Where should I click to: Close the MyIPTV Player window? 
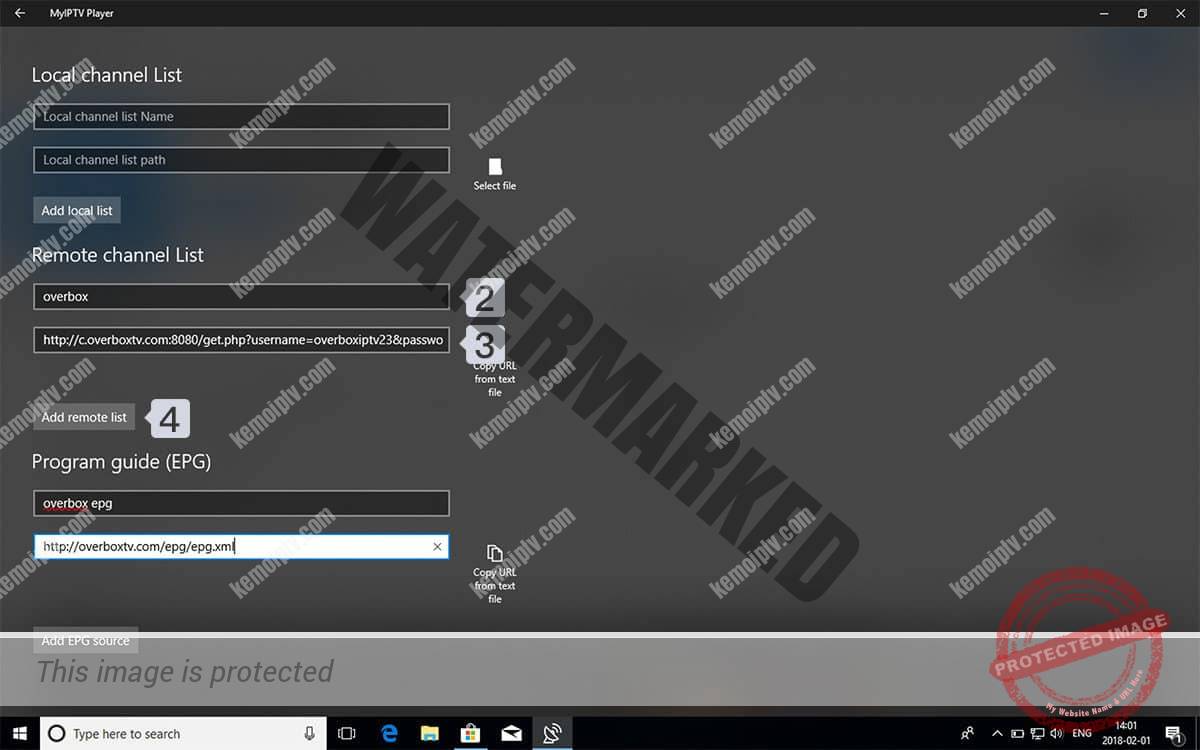(x=1181, y=13)
